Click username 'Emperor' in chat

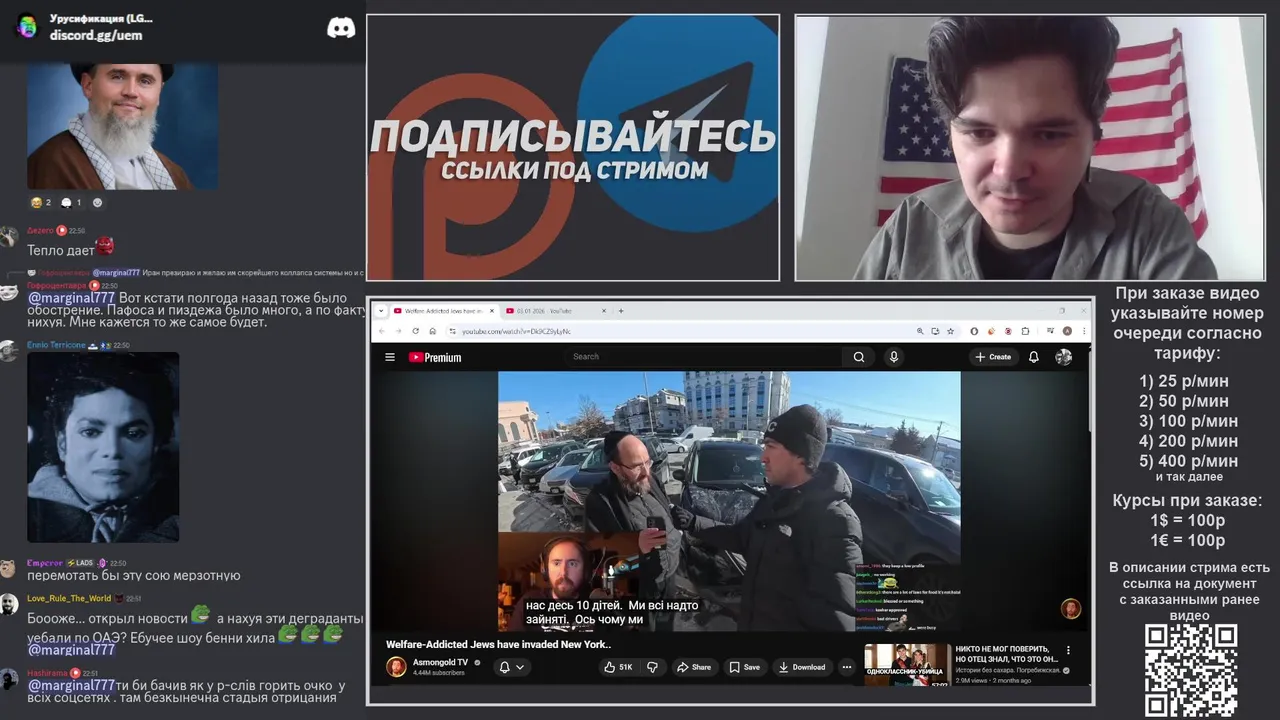point(45,563)
